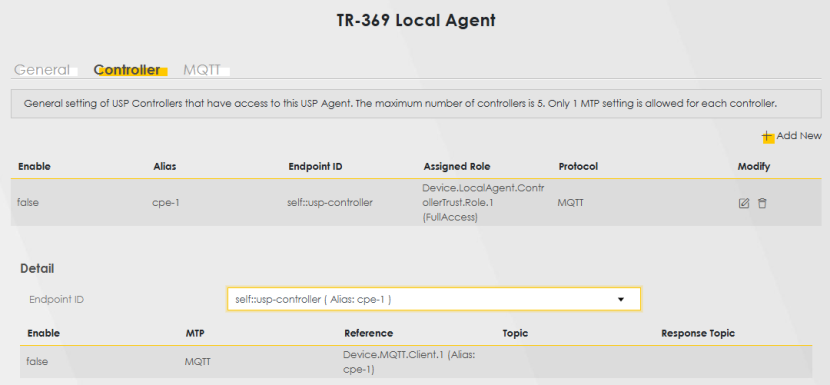The width and height of the screenshot is (830, 385).
Task: Click the Modify column header
Action: [754, 166]
